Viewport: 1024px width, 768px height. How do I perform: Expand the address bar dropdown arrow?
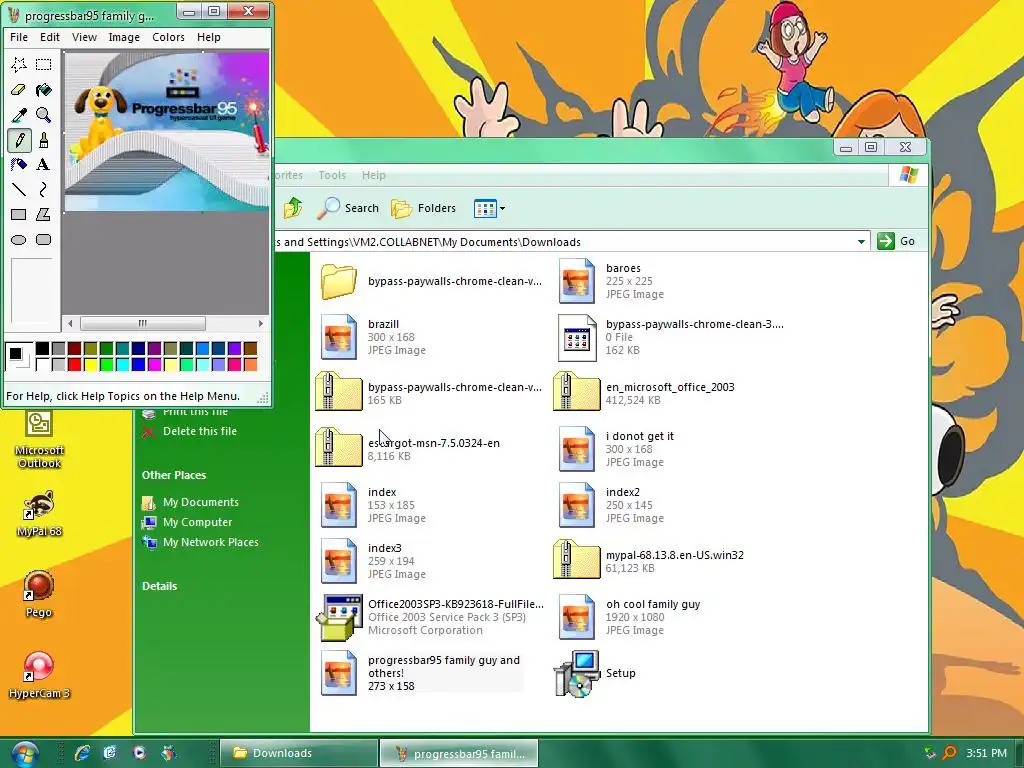[x=861, y=242]
